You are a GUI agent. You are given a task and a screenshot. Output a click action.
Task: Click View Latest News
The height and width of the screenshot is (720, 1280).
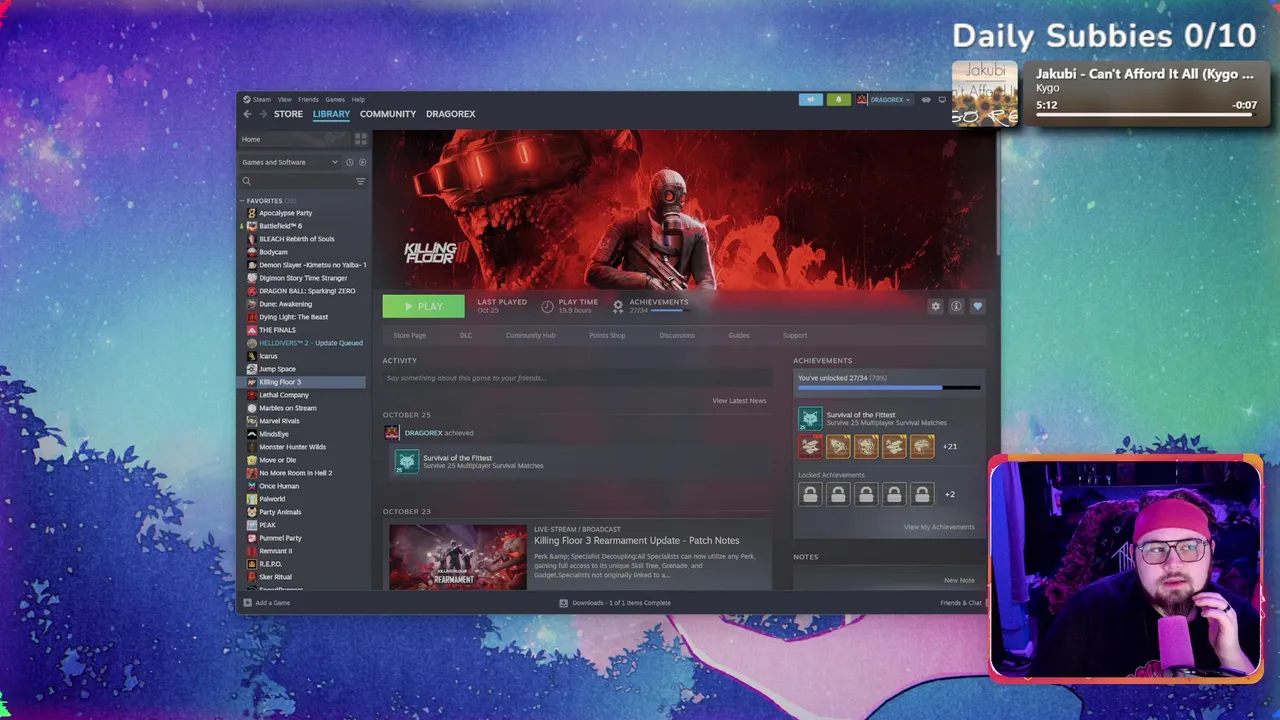pos(739,401)
